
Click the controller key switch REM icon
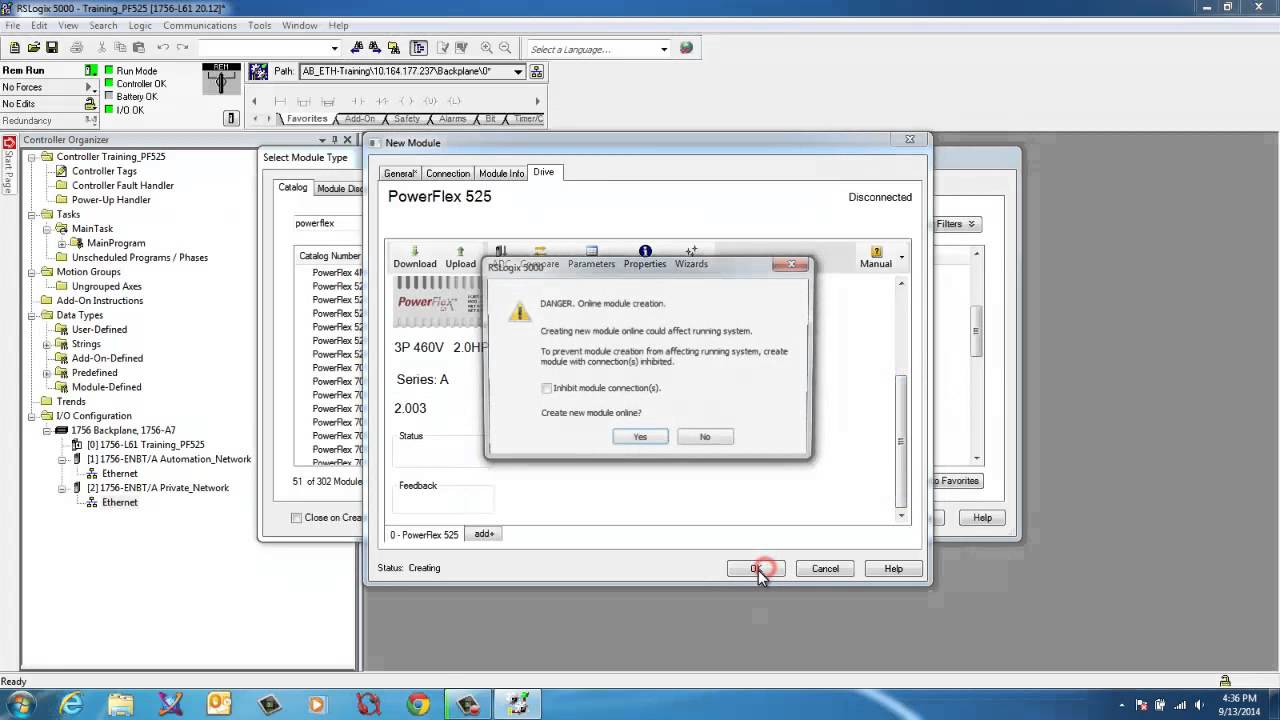pos(221,78)
